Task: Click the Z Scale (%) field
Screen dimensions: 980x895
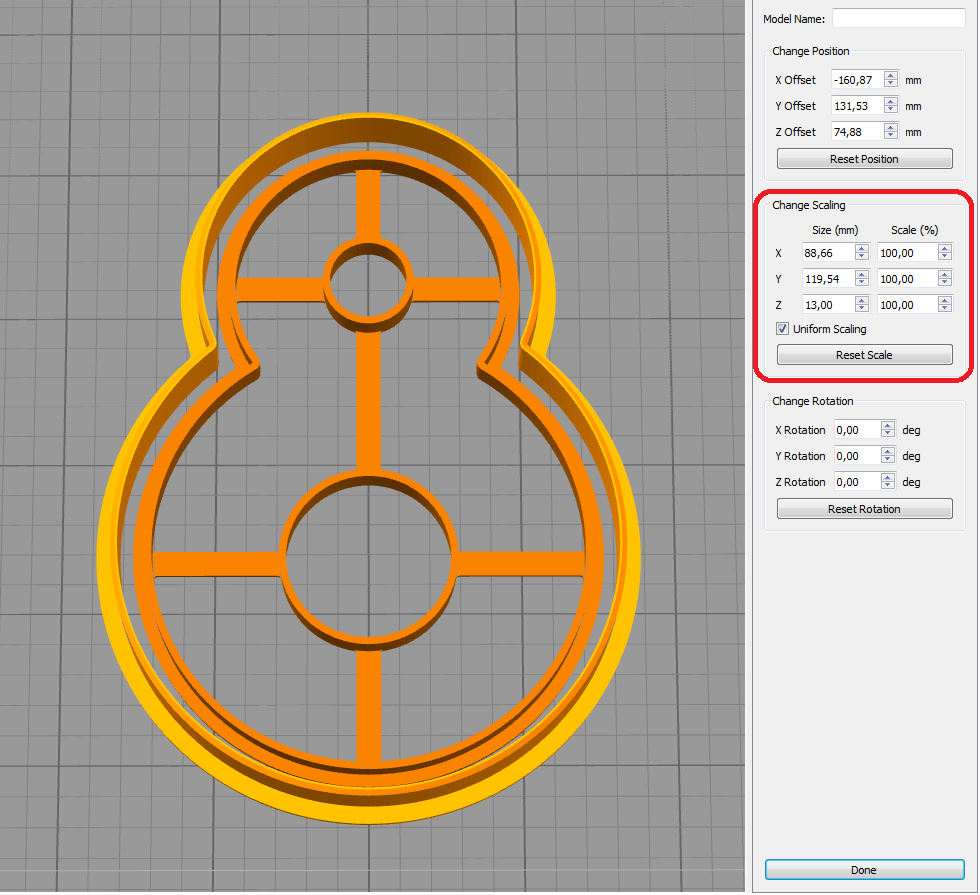Action: (x=907, y=304)
